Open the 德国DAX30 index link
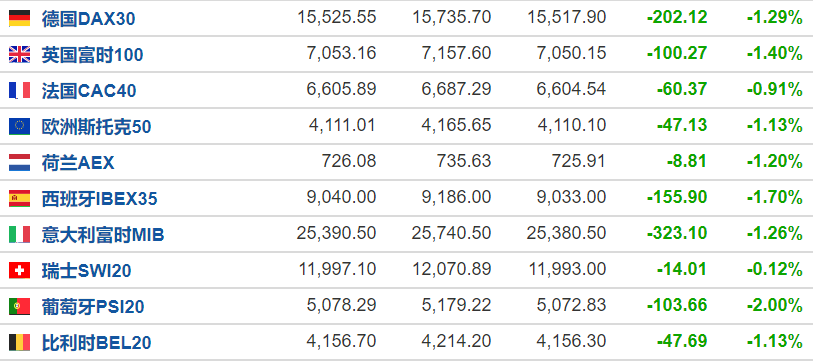 89,19
